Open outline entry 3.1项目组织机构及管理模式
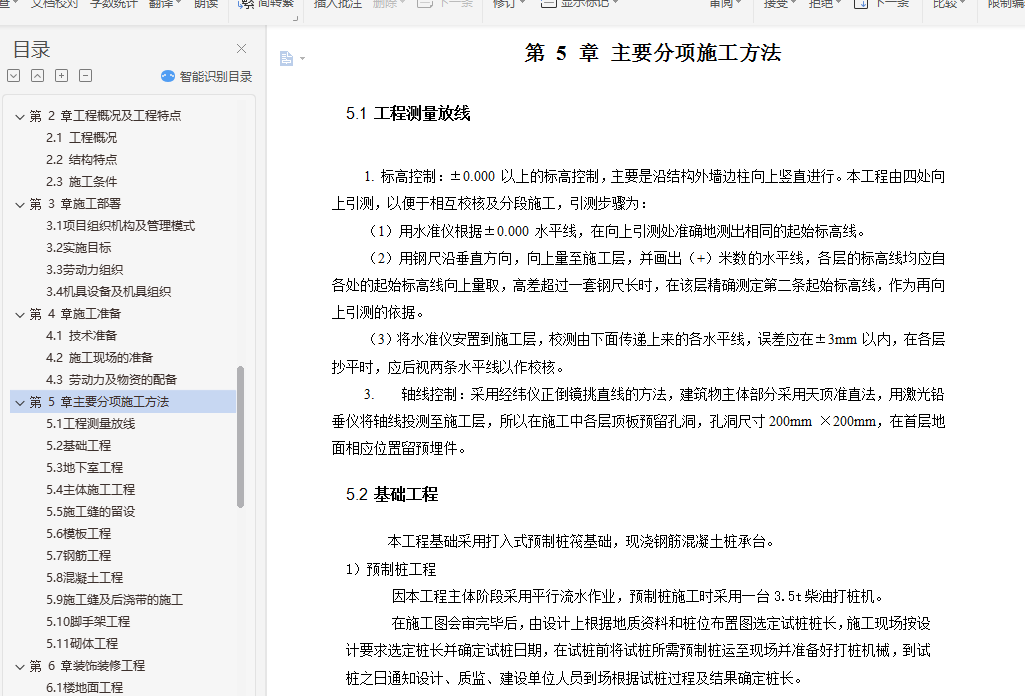Screen dimensions: 1025x696 (x=120, y=225)
